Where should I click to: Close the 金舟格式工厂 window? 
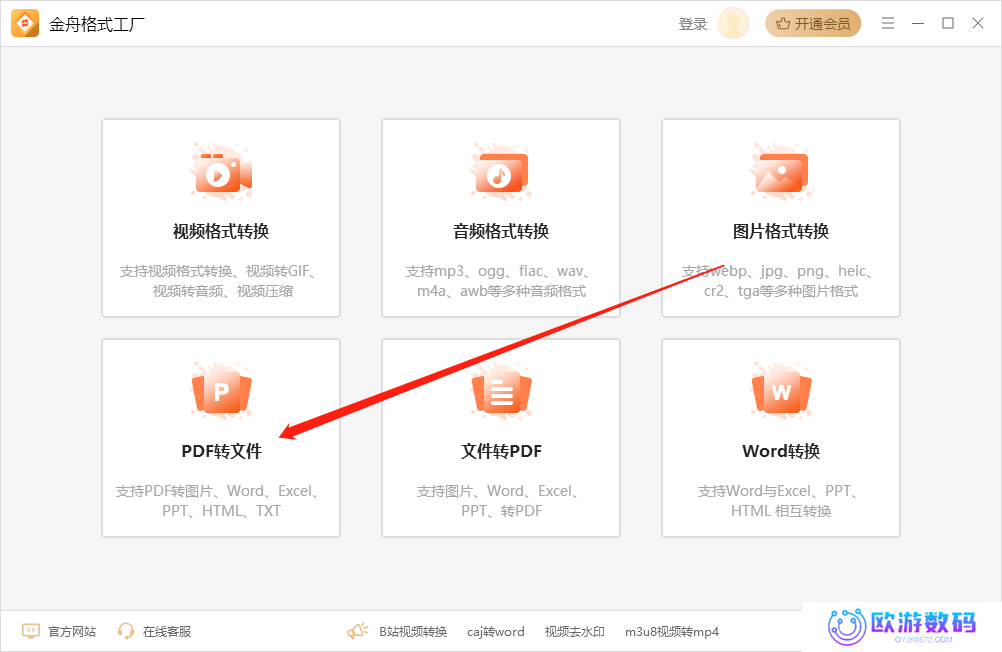coord(978,24)
